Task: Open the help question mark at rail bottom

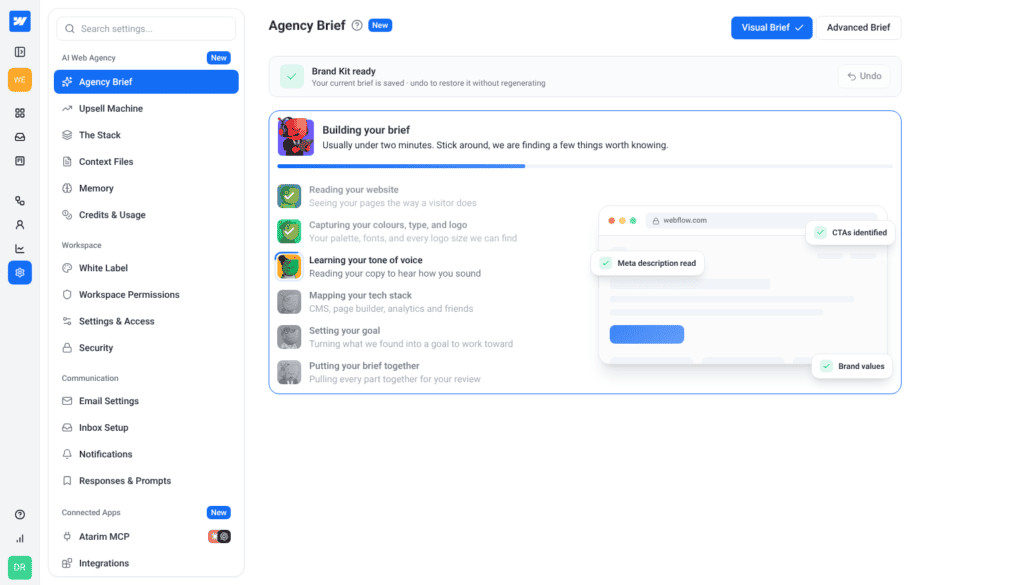Action: click(x=20, y=514)
